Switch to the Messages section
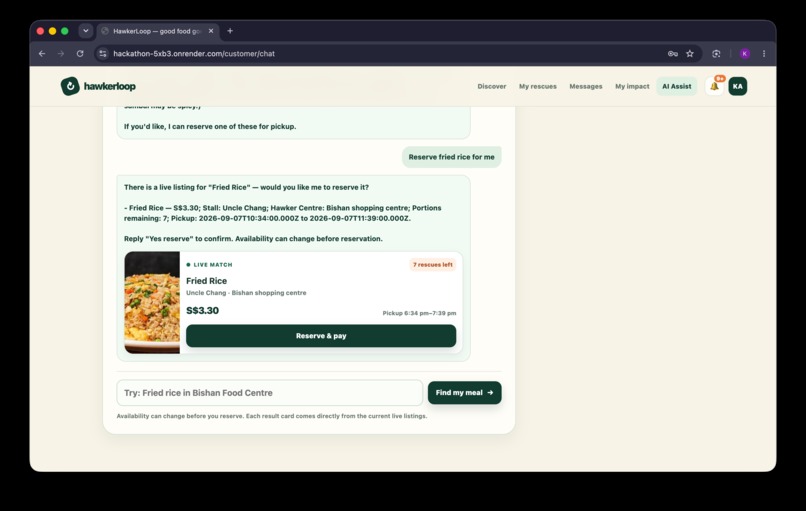Viewport: 806px width, 511px height. click(585, 86)
